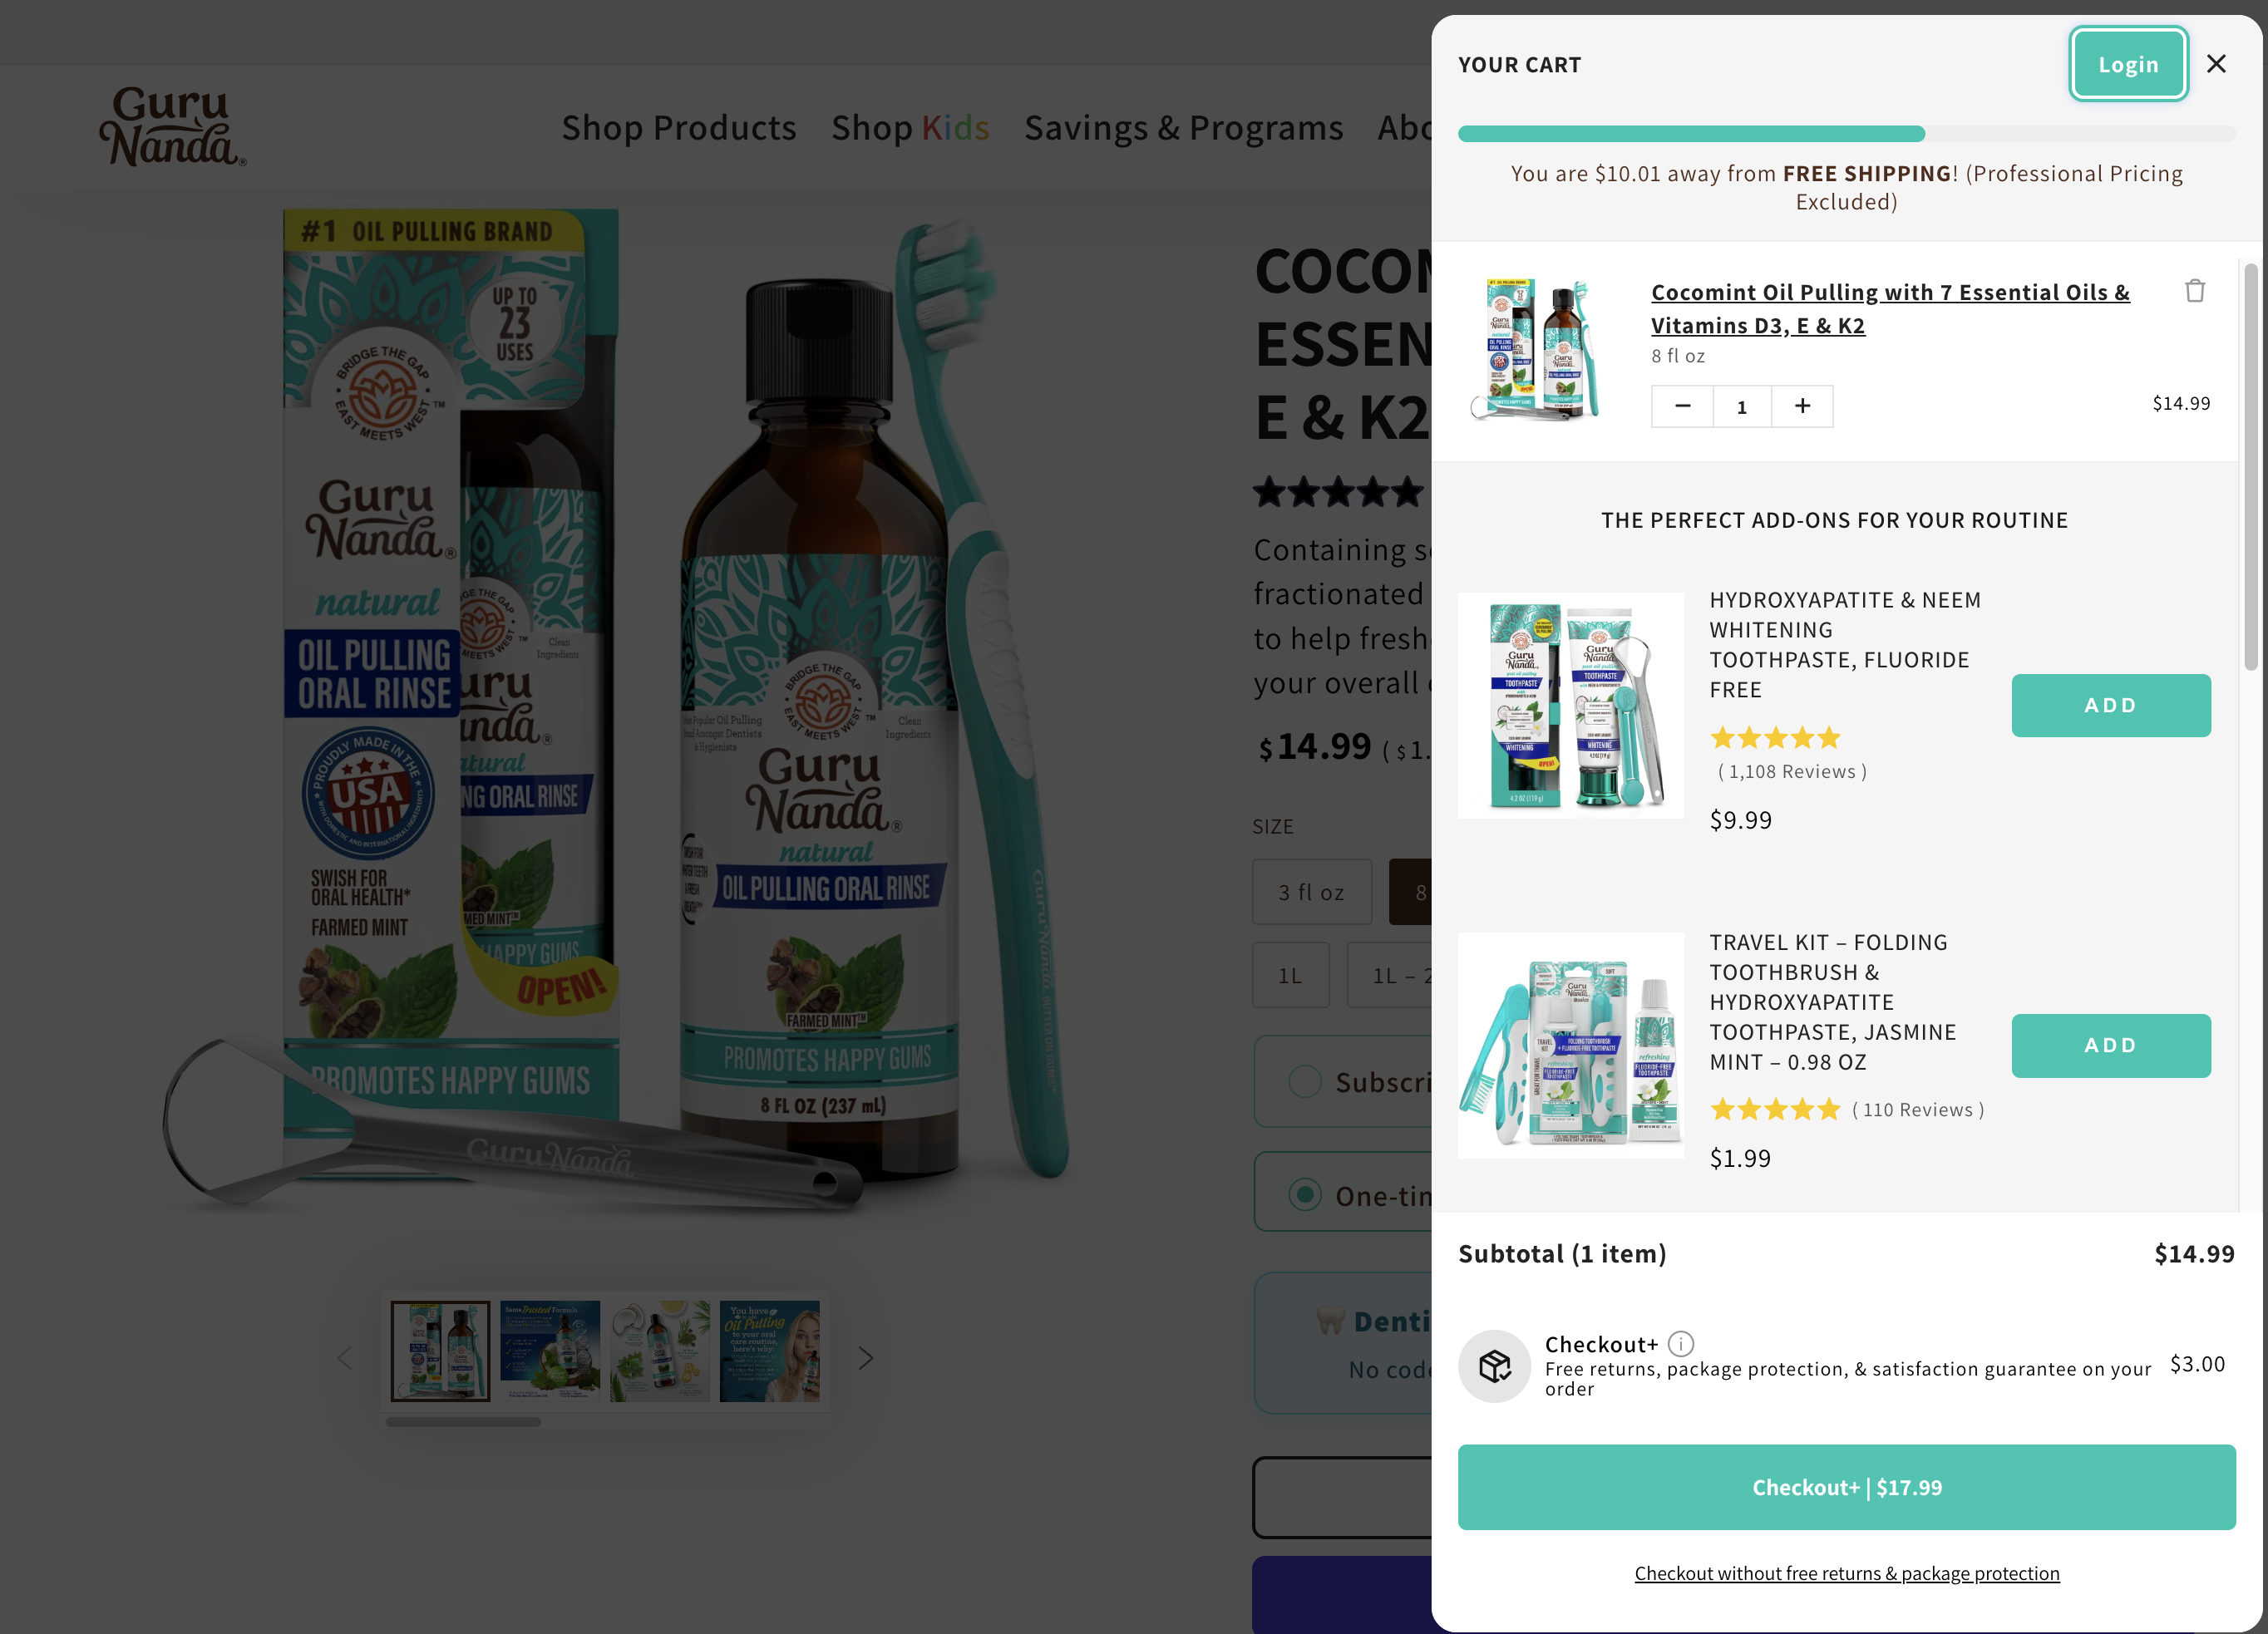Go to next product gallery image arrow

(x=866, y=1357)
